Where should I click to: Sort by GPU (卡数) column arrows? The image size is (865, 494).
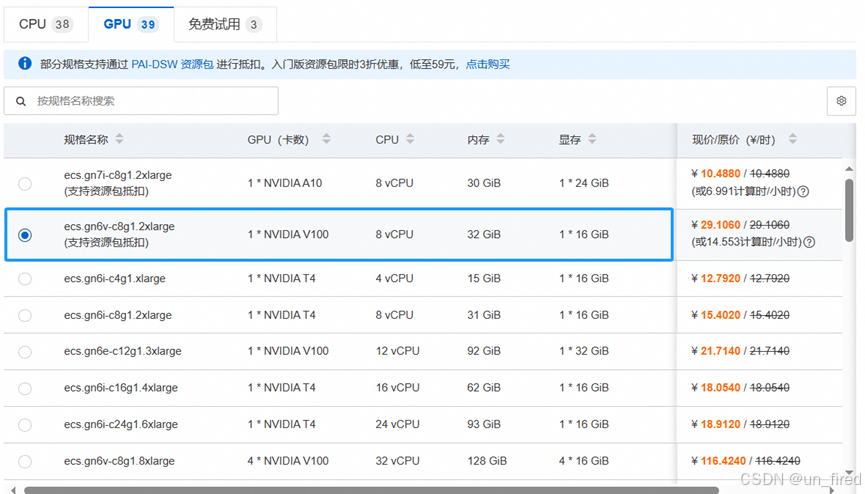[x=327, y=139]
